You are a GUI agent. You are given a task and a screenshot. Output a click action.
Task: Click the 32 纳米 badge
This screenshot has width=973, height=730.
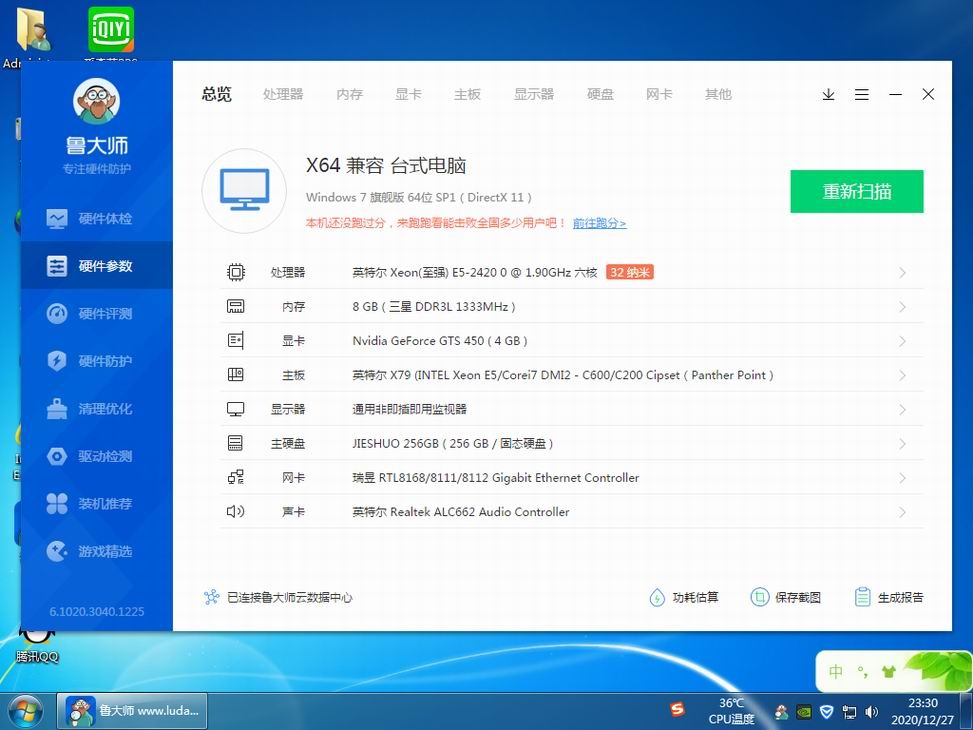click(630, 273)
